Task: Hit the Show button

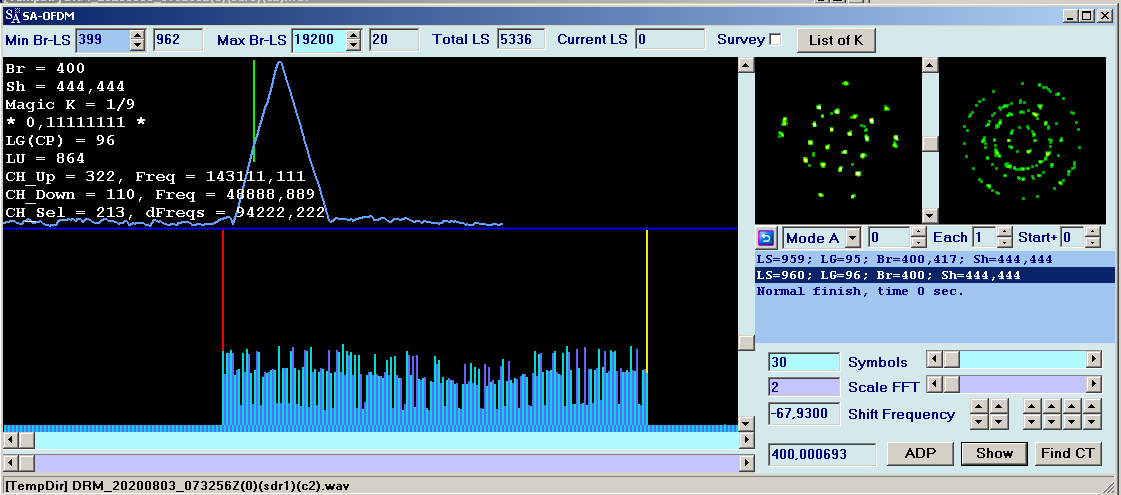Action: point(994,454)
